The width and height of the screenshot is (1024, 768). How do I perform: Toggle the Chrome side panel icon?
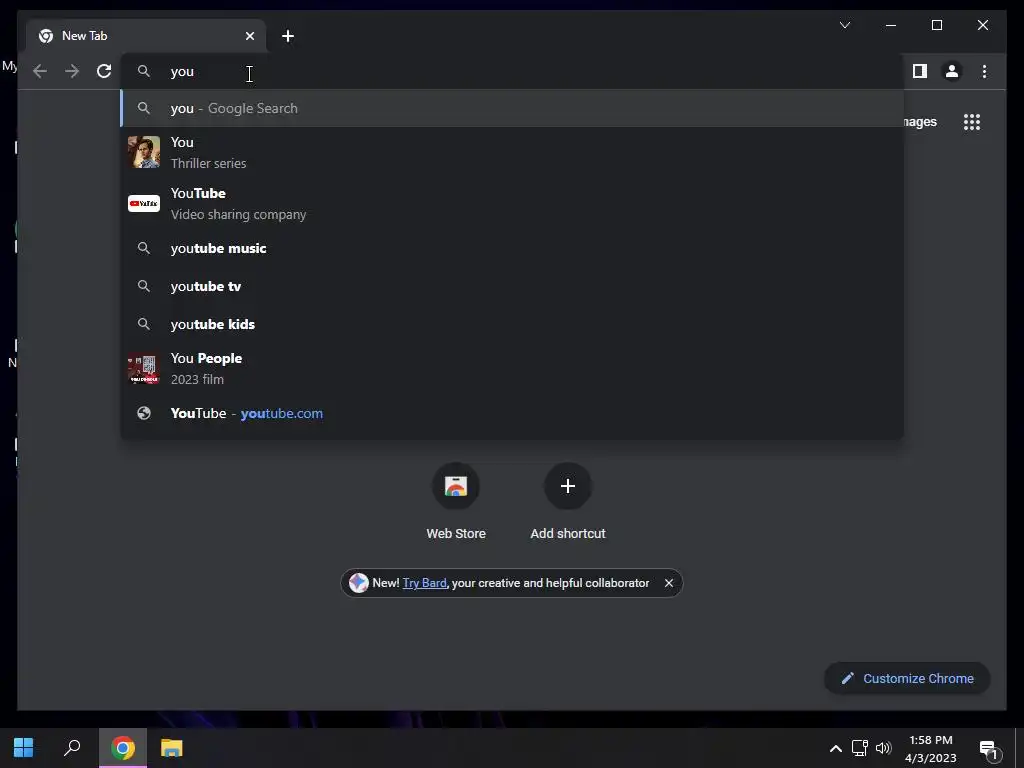point(920,71)
